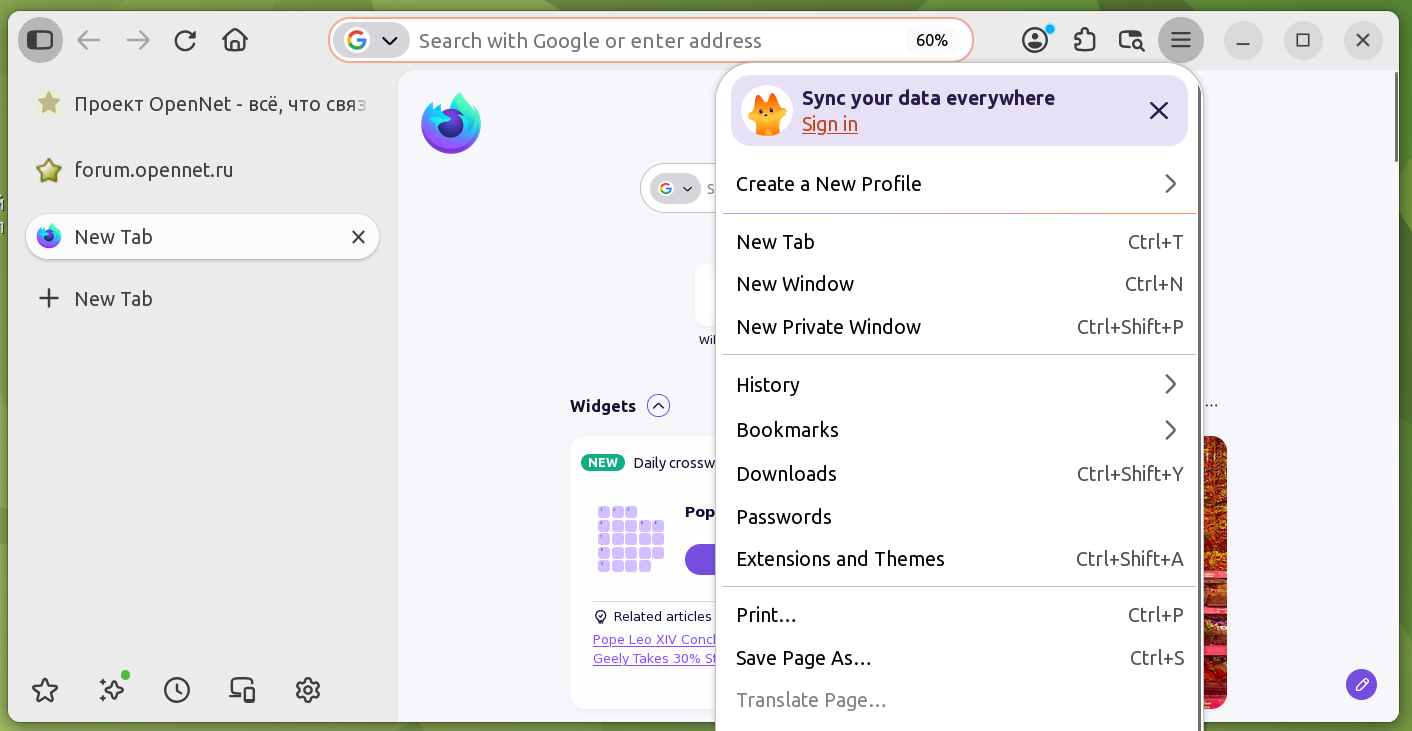Show the history clock in the sidebar

177,690
